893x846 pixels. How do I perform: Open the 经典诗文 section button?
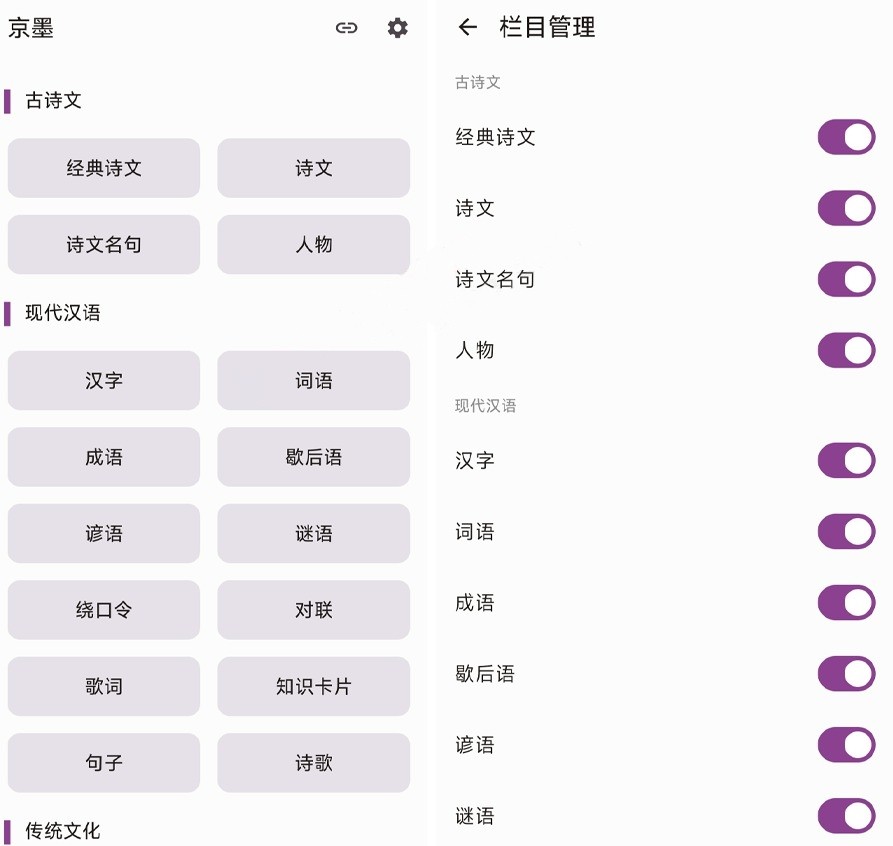click(104, 168)
